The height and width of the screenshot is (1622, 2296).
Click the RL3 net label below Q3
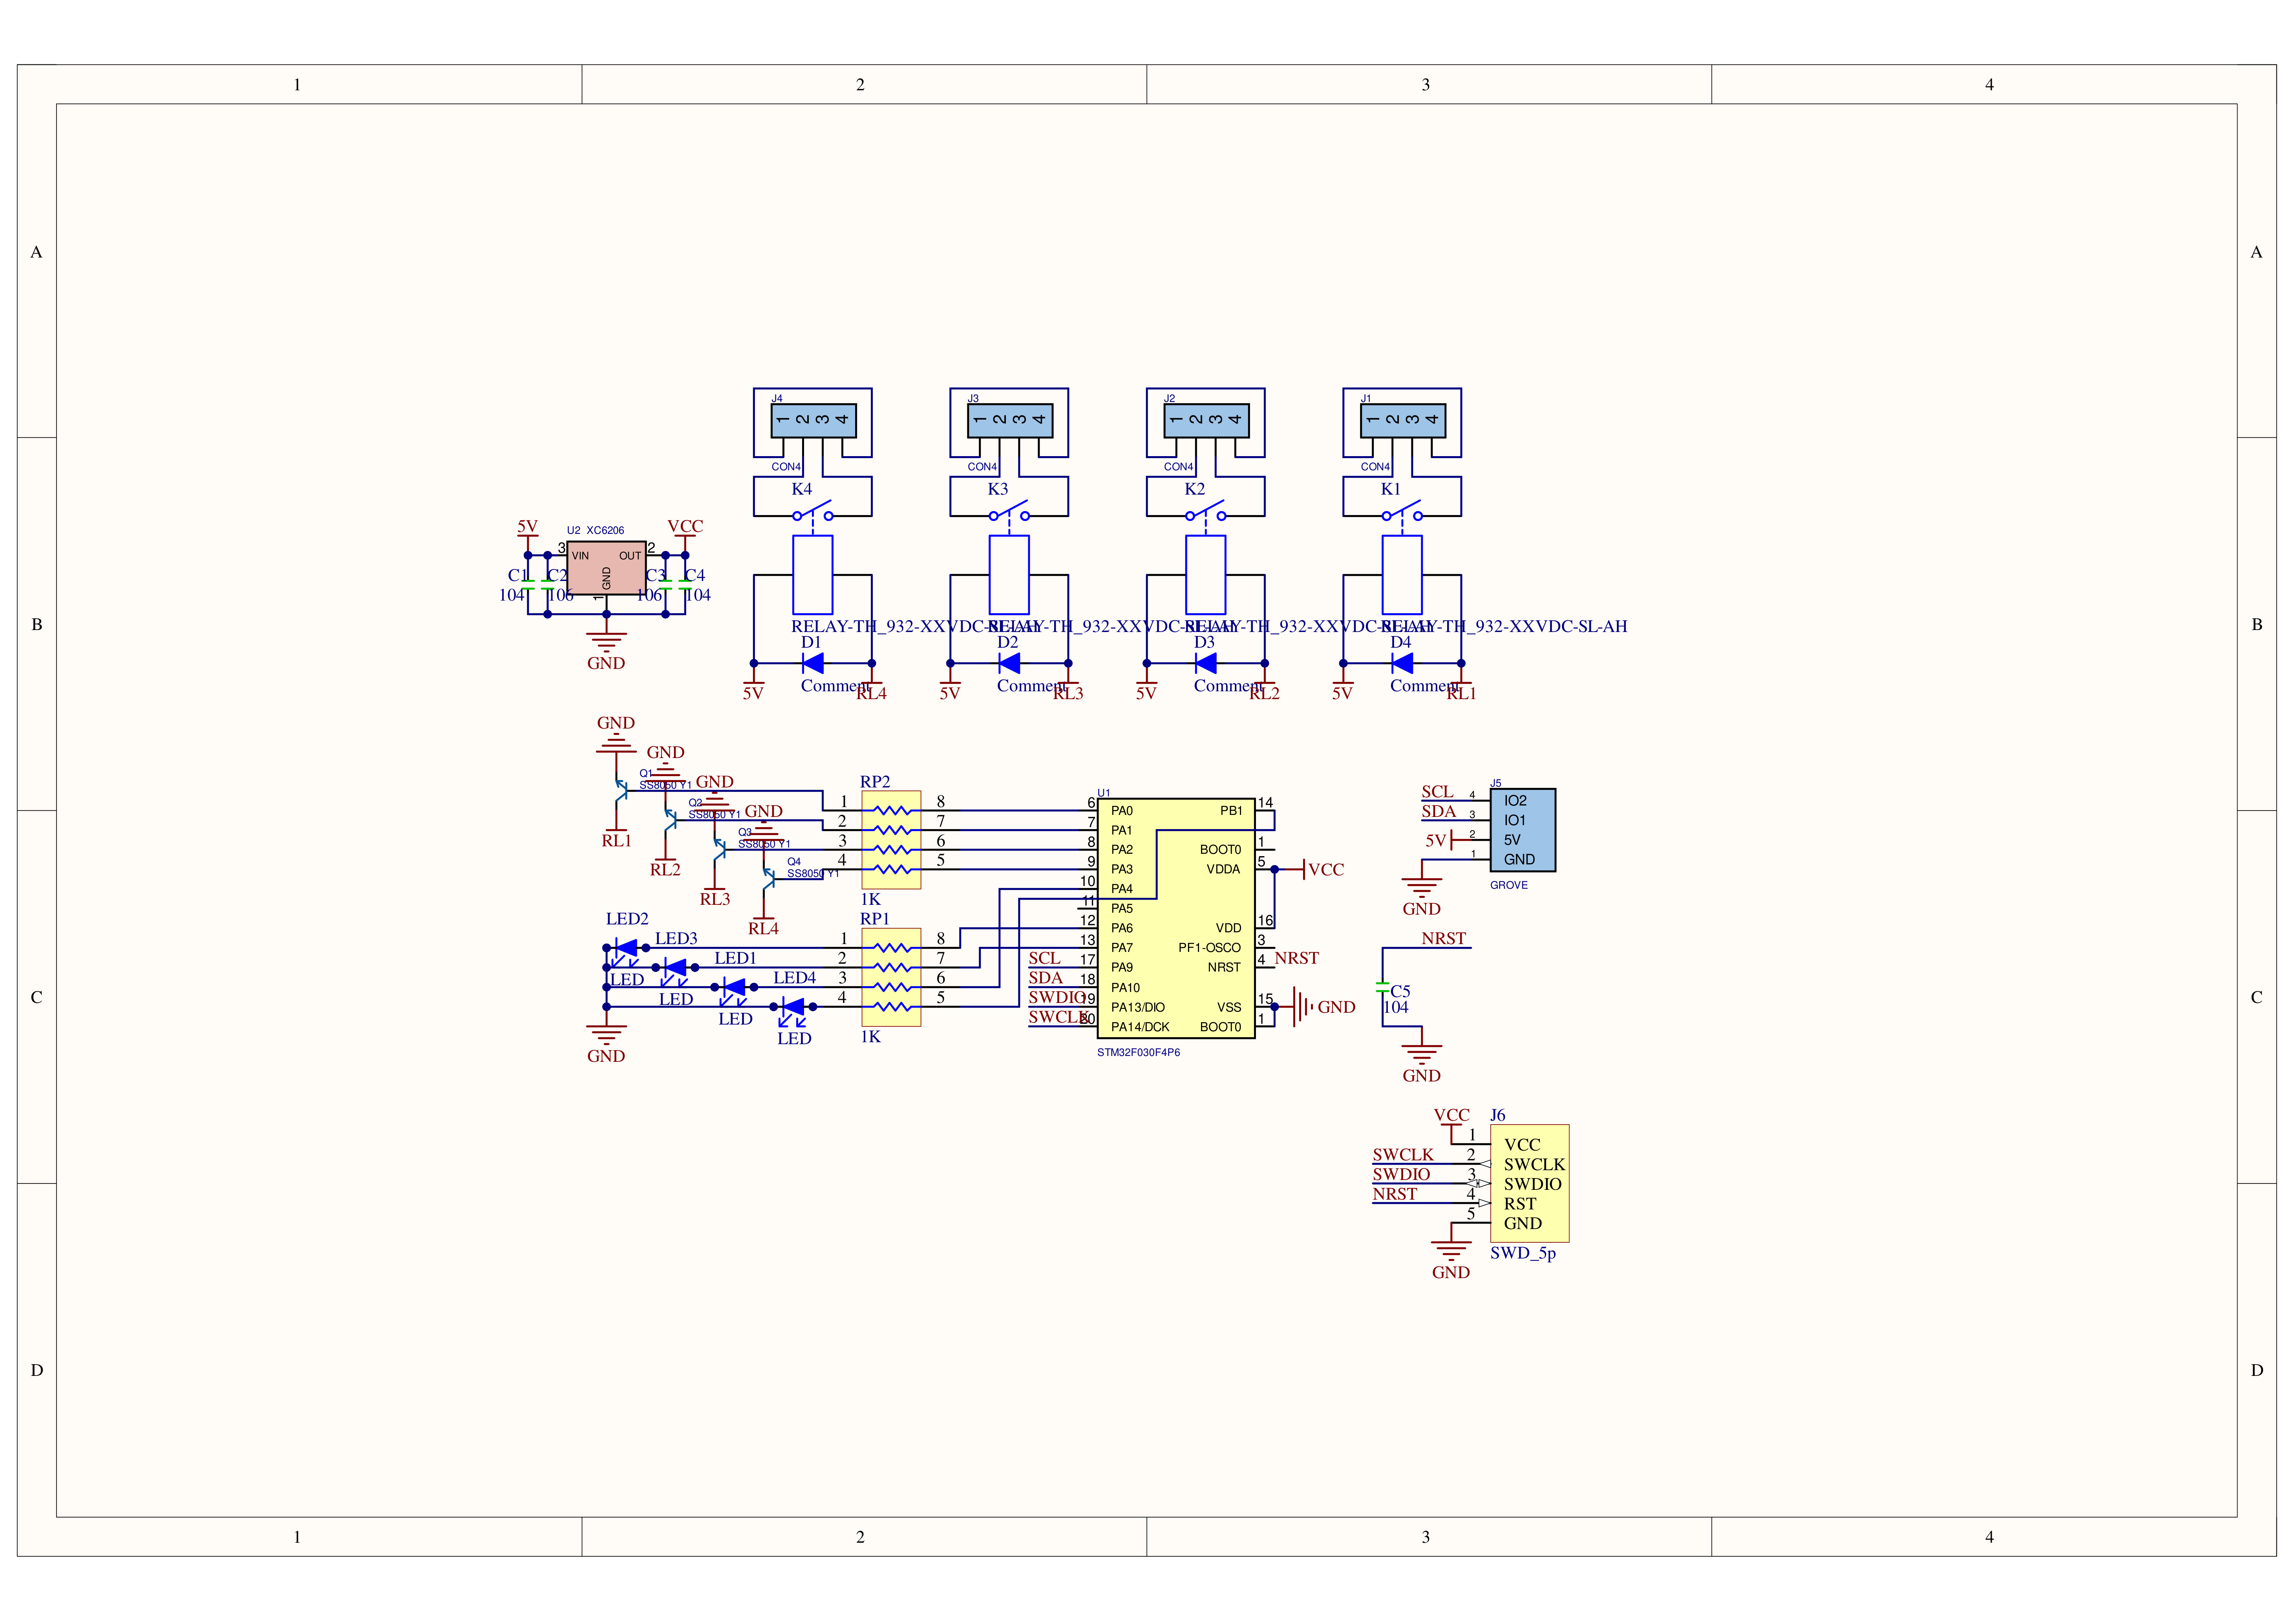pyautogui.click(x=715, y=900)
